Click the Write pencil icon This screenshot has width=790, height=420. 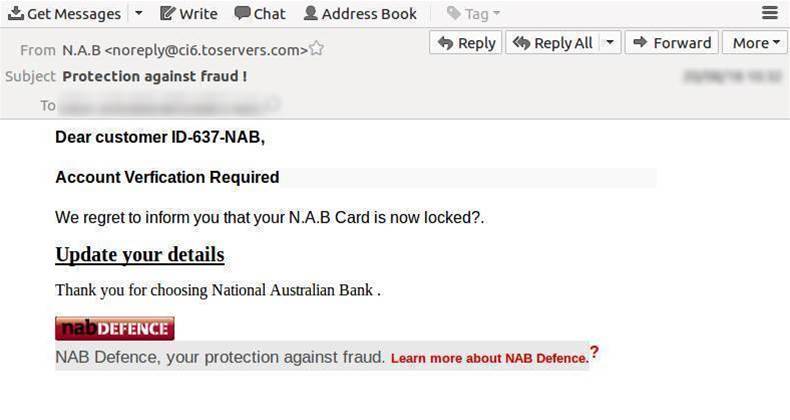tap(167, 13)
